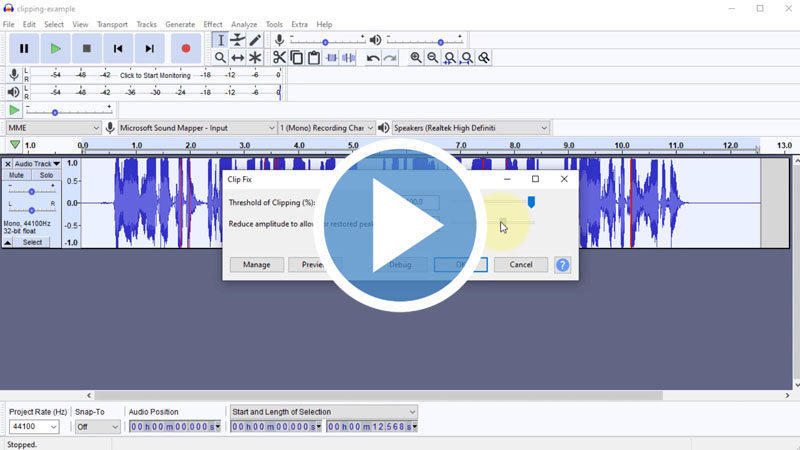This screenshot has width=800, height=450.
Task: Click the Undo arrow icon
Action: click(373, 58)
